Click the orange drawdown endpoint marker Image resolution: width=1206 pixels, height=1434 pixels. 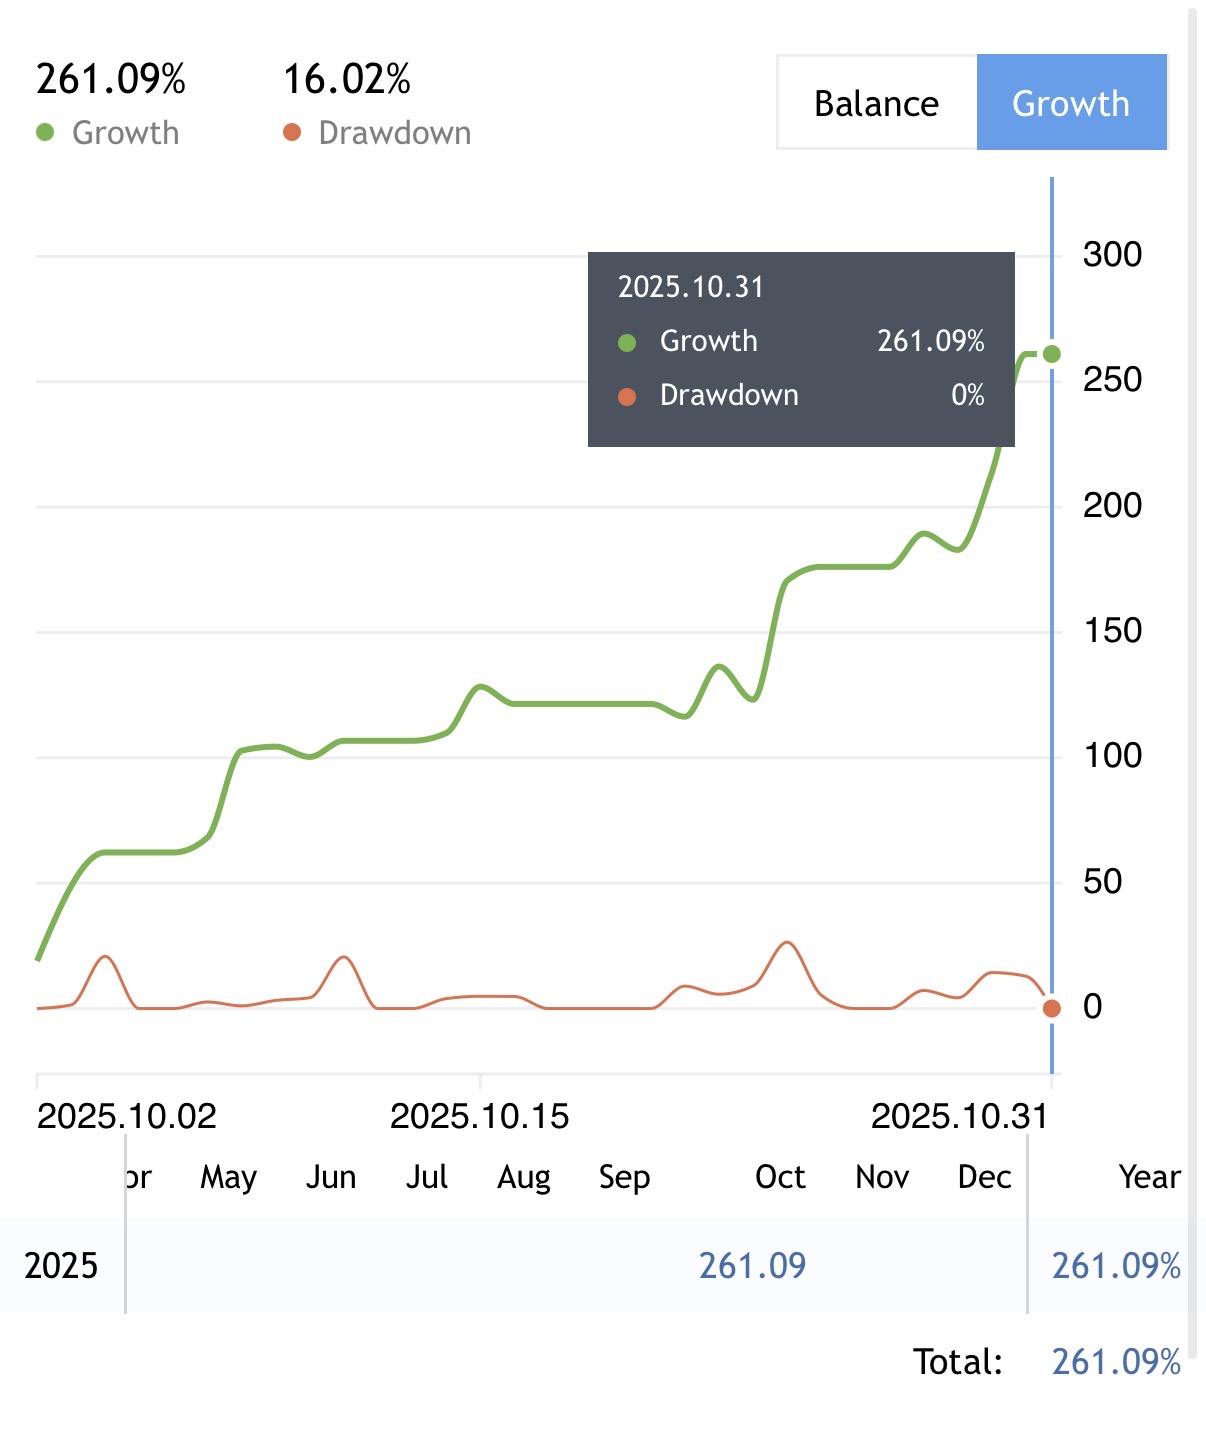tap(1051, 1008)
